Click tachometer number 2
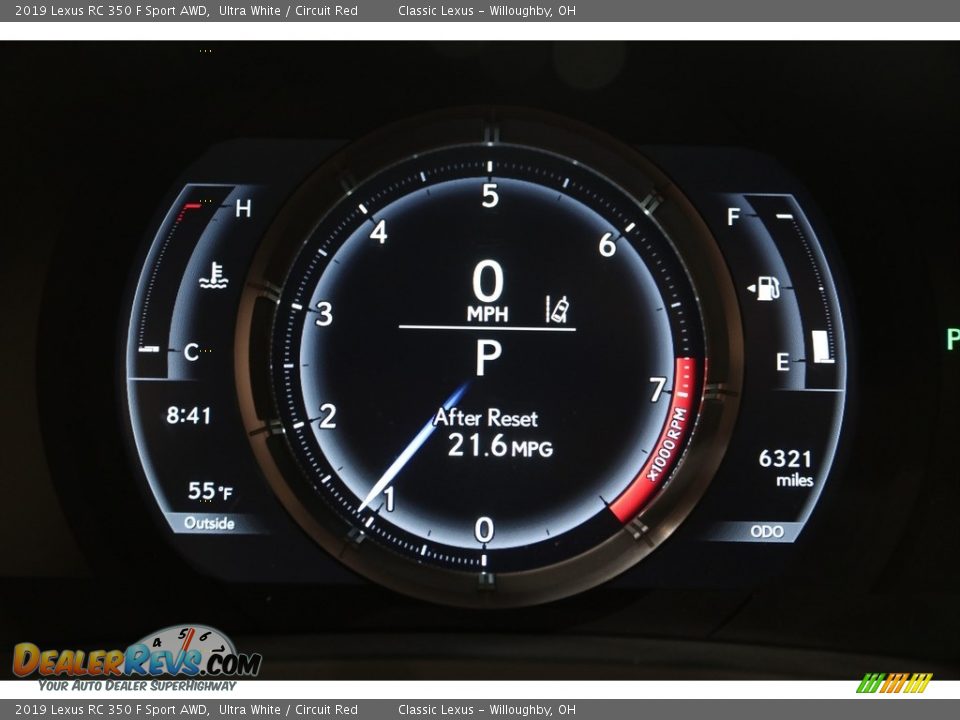960x720 pixels. coord(328,416)
